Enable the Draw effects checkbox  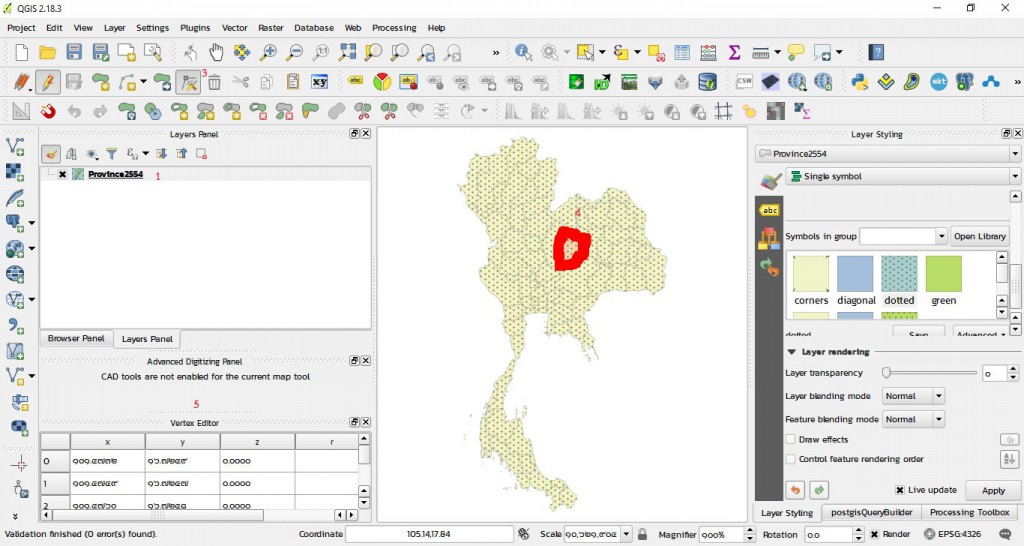[x=791, y=439]
